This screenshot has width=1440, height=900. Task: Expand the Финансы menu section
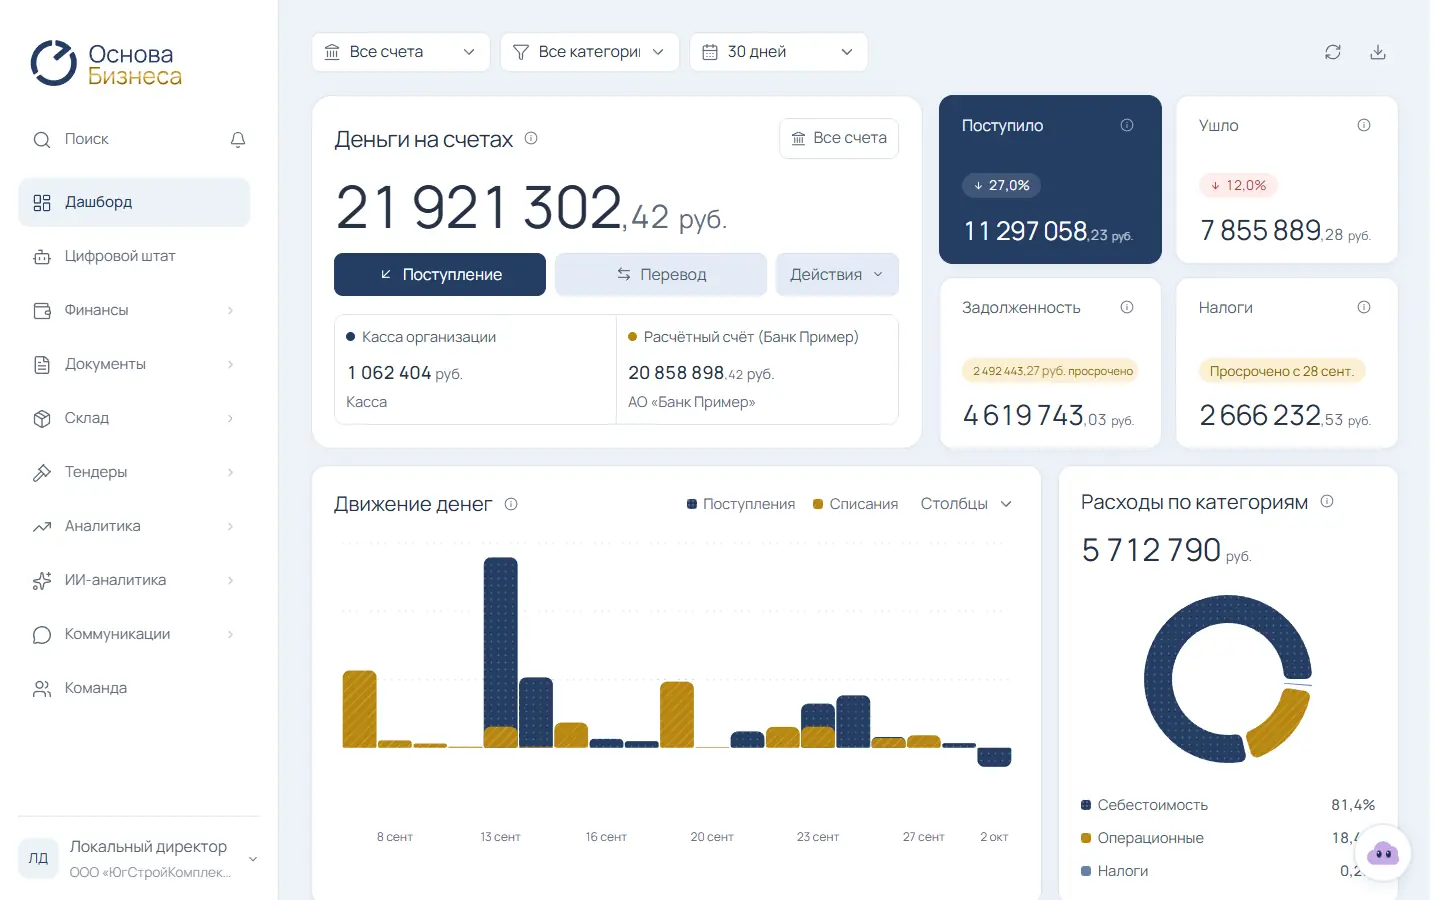tap(134, 310)
